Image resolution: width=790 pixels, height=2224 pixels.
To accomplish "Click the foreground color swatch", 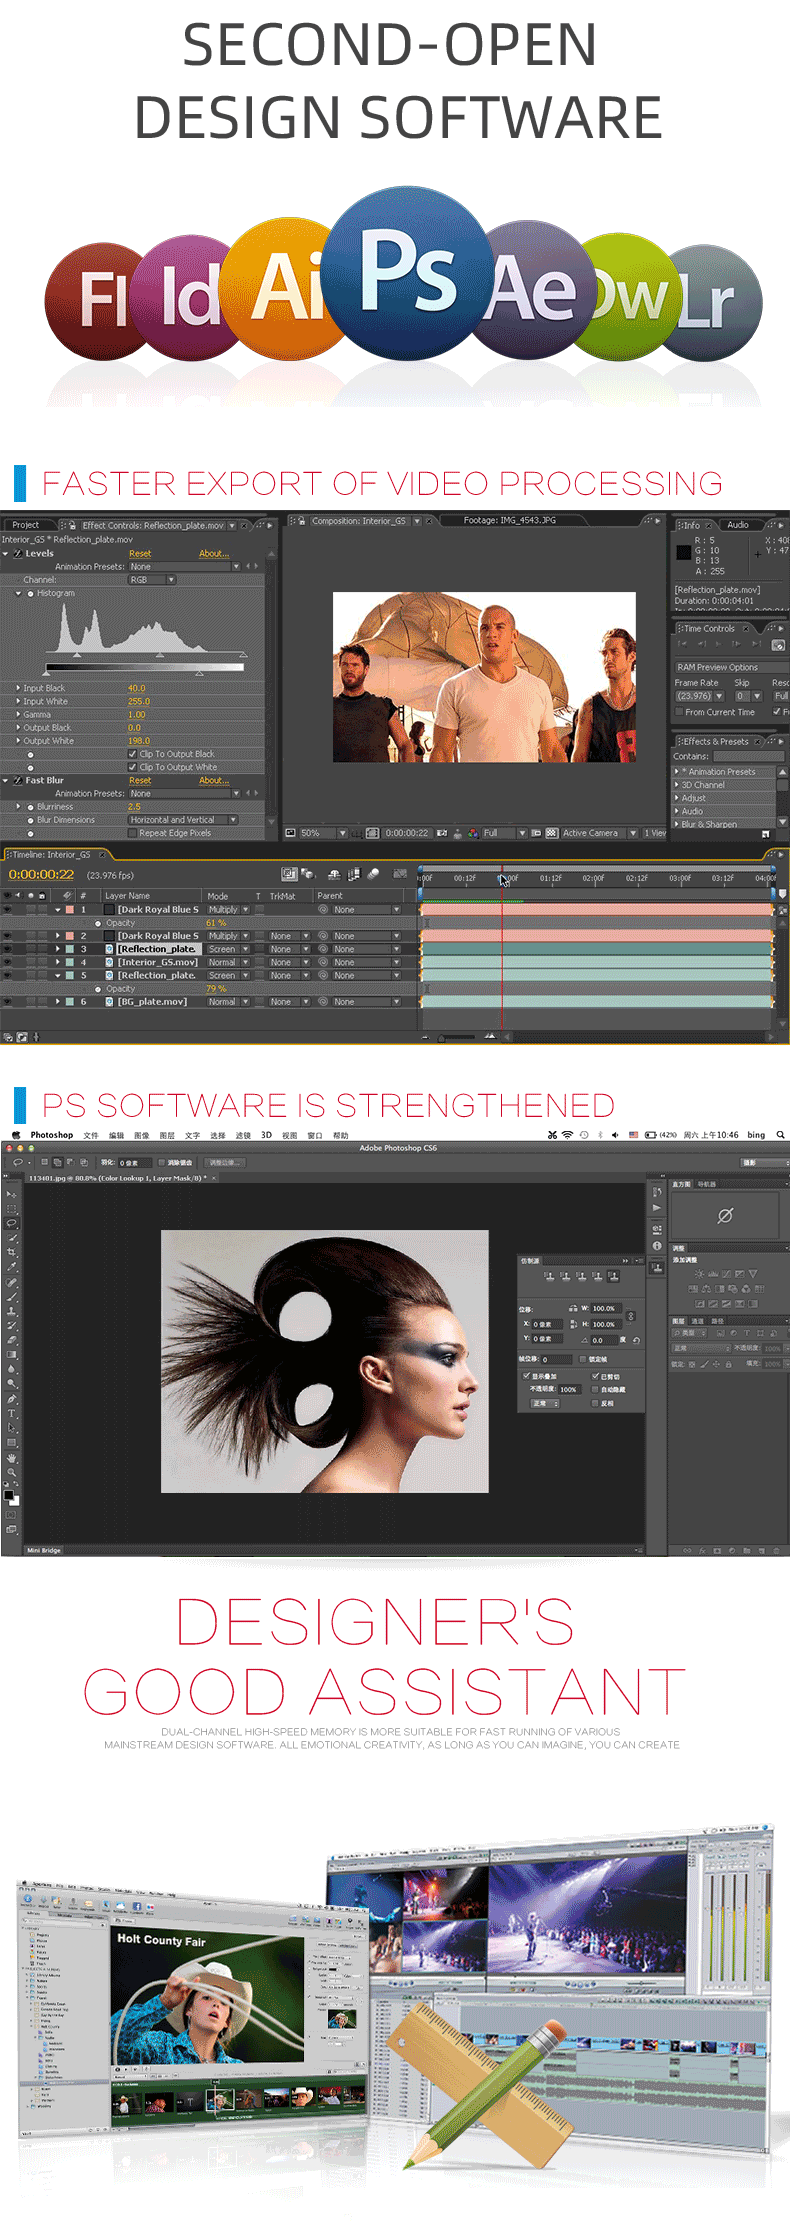I will point(9,1495).
